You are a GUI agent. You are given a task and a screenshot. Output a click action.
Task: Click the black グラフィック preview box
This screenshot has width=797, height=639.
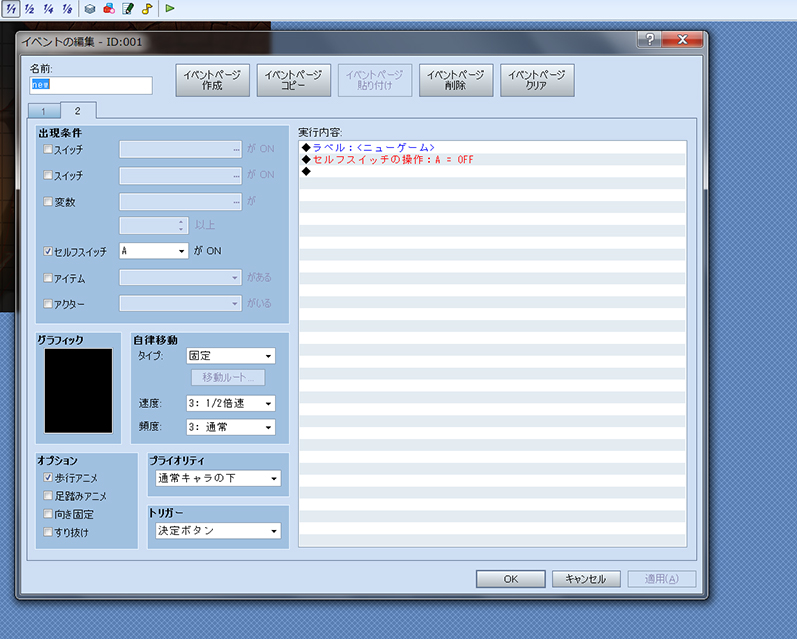(78, 390)
